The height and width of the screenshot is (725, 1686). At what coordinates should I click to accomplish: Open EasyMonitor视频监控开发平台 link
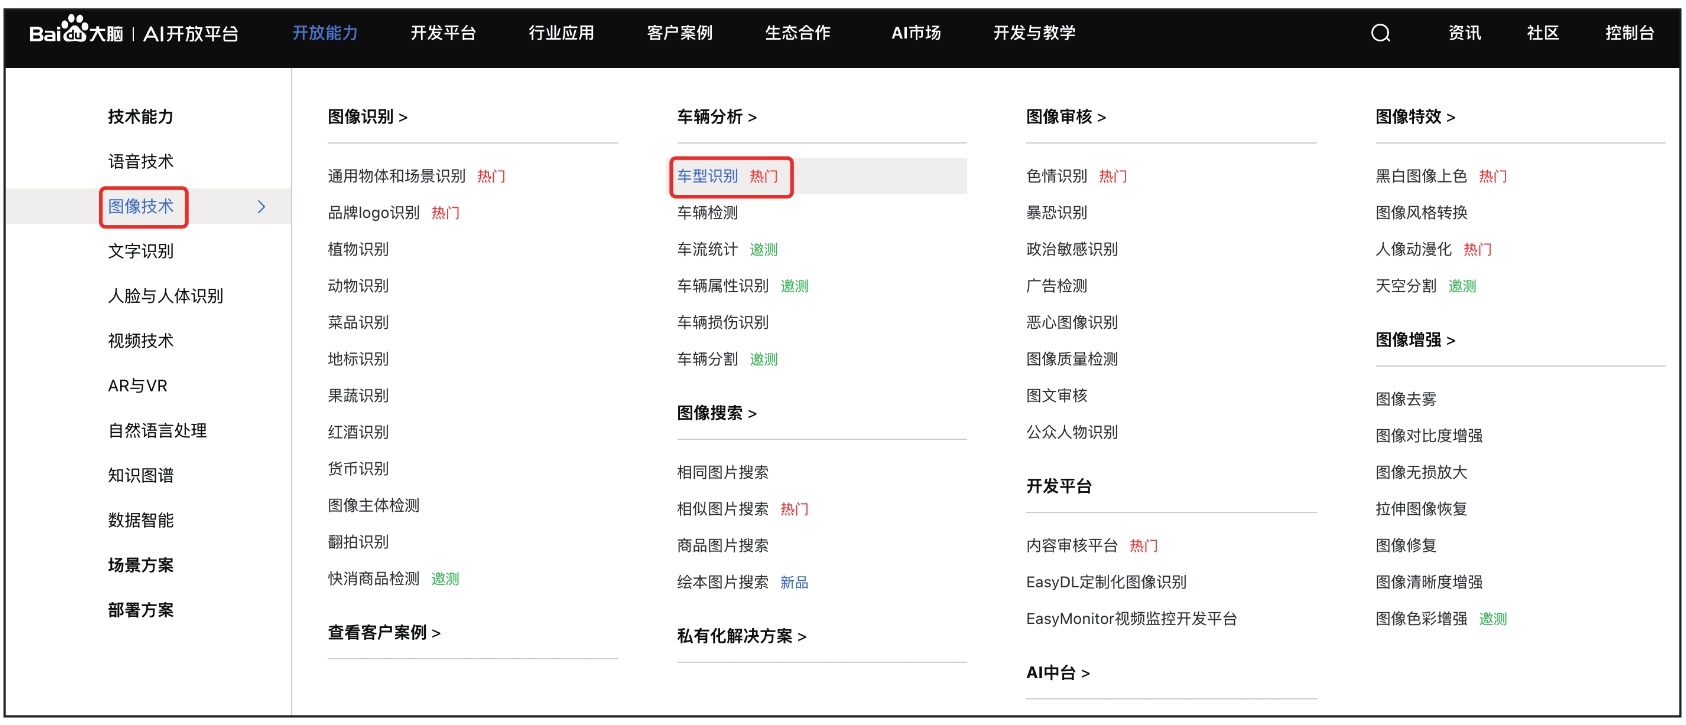(x=1132, y=619)
